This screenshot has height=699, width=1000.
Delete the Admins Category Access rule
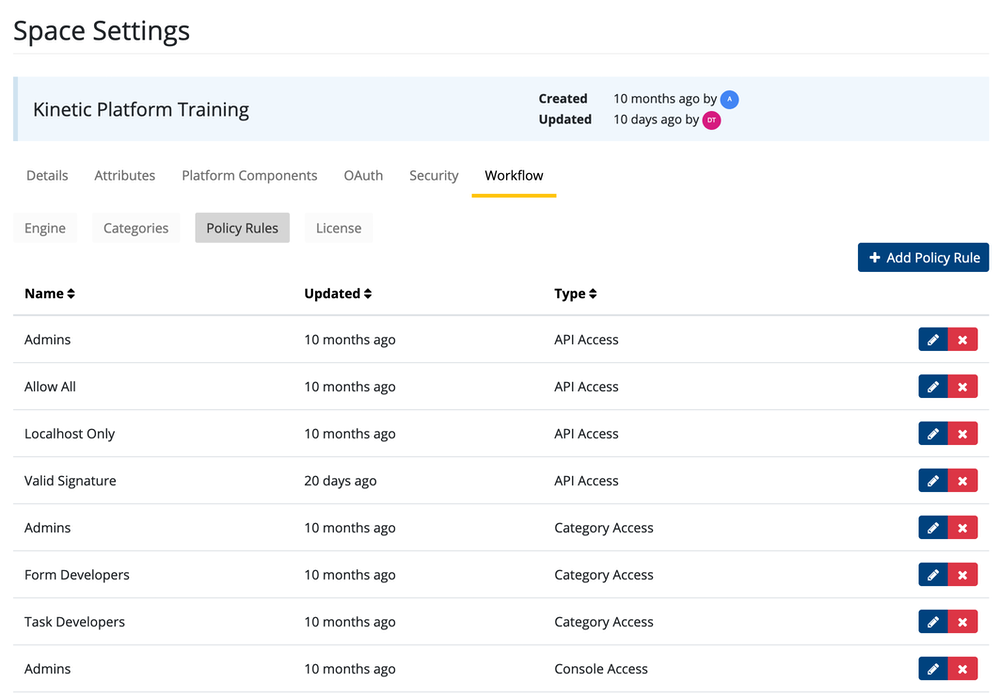click(963, 528)
